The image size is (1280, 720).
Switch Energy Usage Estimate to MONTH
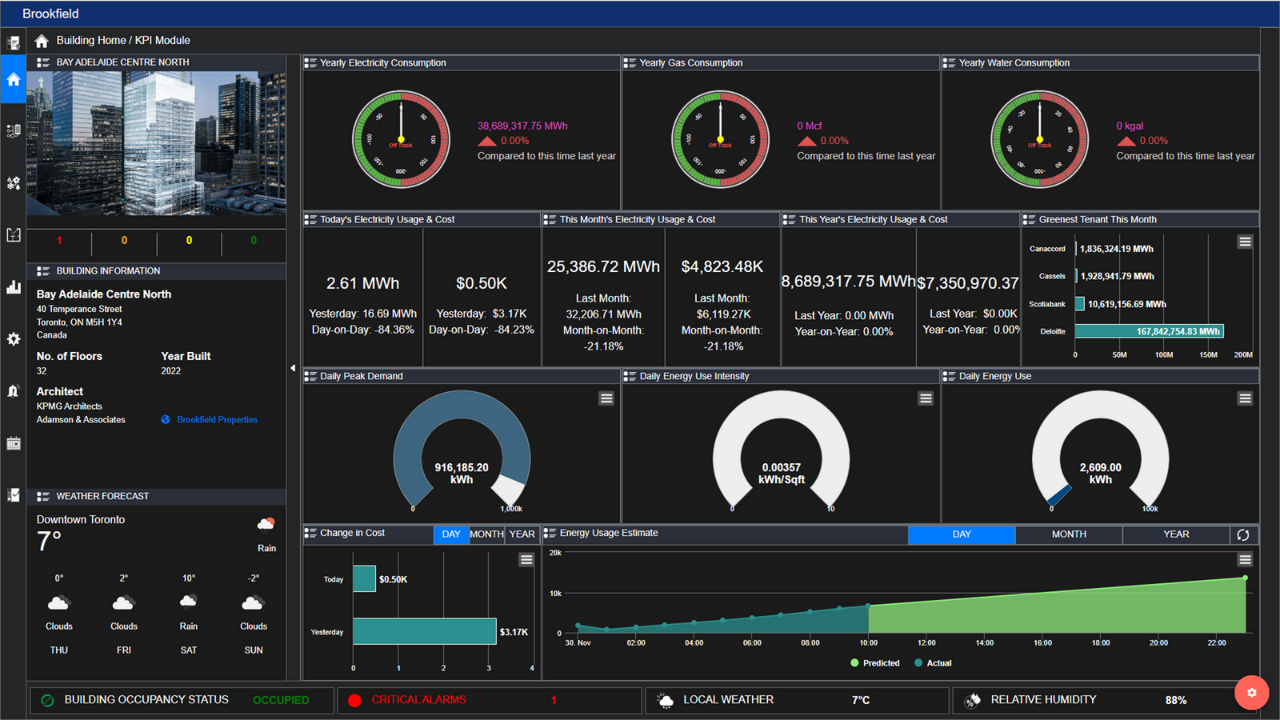coord(1069,535)
